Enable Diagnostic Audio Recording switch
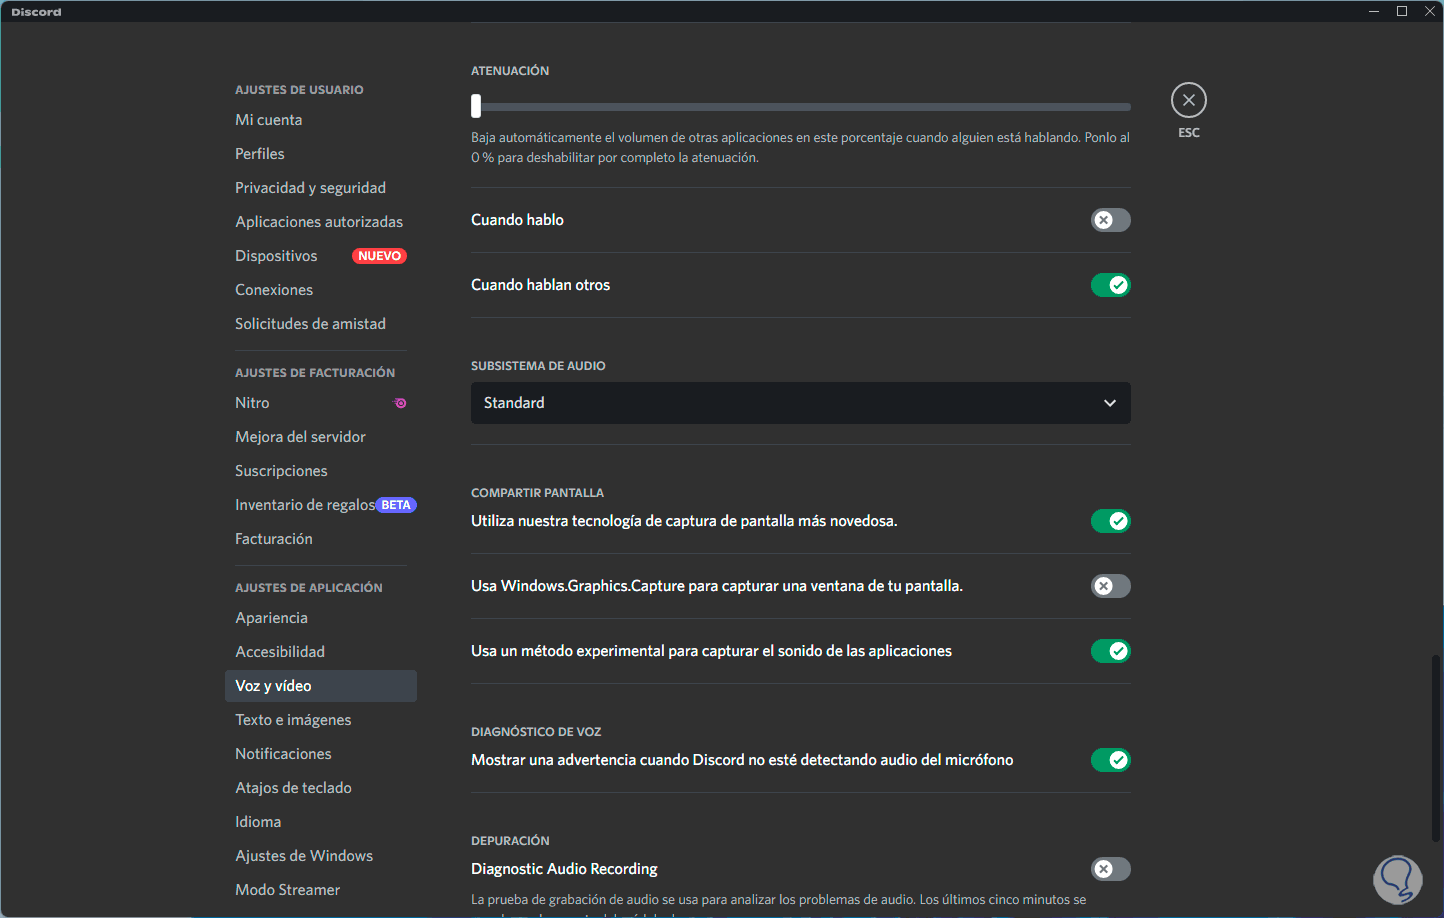Viewport: 1444px width, 918px height. tap(1110, 869)
